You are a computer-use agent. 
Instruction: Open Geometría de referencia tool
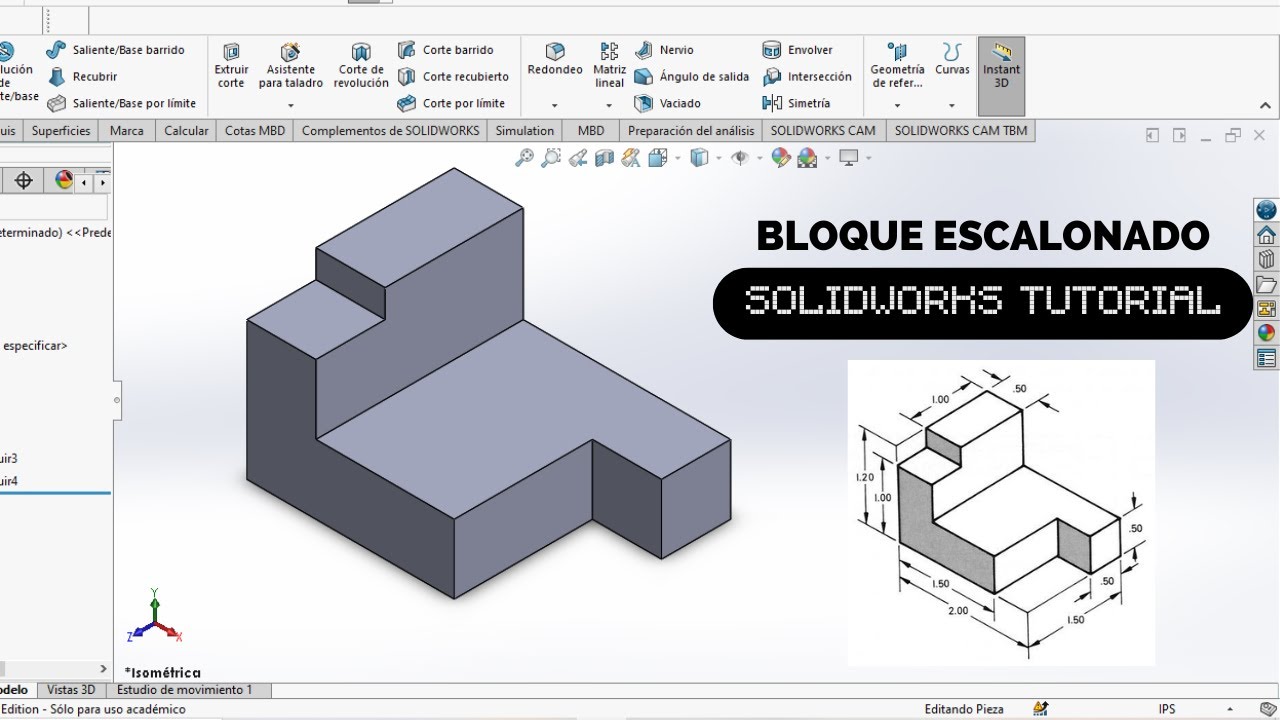coord(897,65)
